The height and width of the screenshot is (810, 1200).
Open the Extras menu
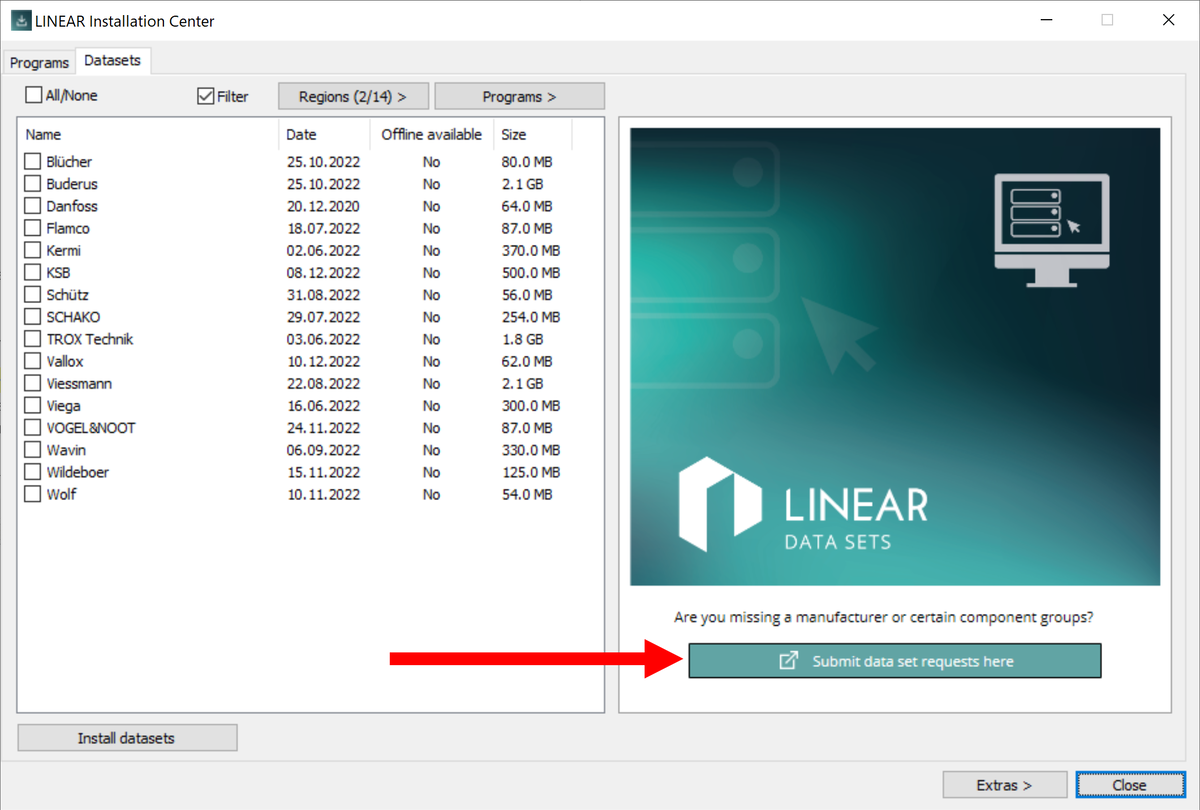point(1004,784)
